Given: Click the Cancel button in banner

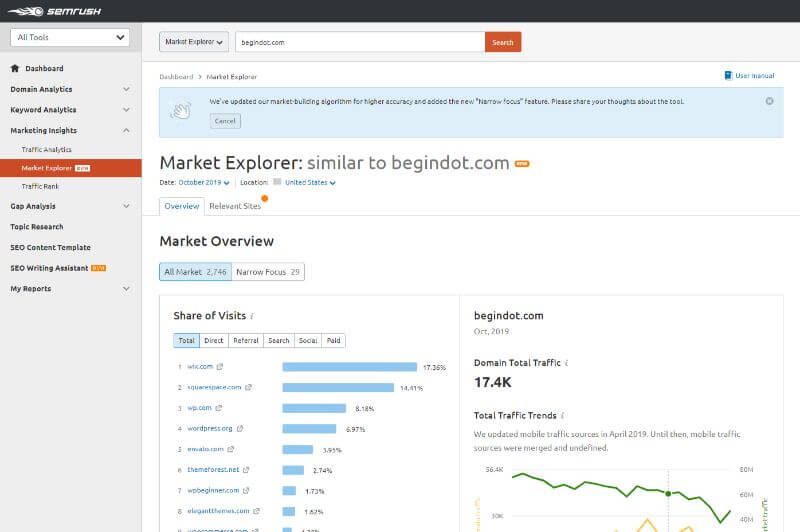Looking at the screenshot, I should (225, 121).
